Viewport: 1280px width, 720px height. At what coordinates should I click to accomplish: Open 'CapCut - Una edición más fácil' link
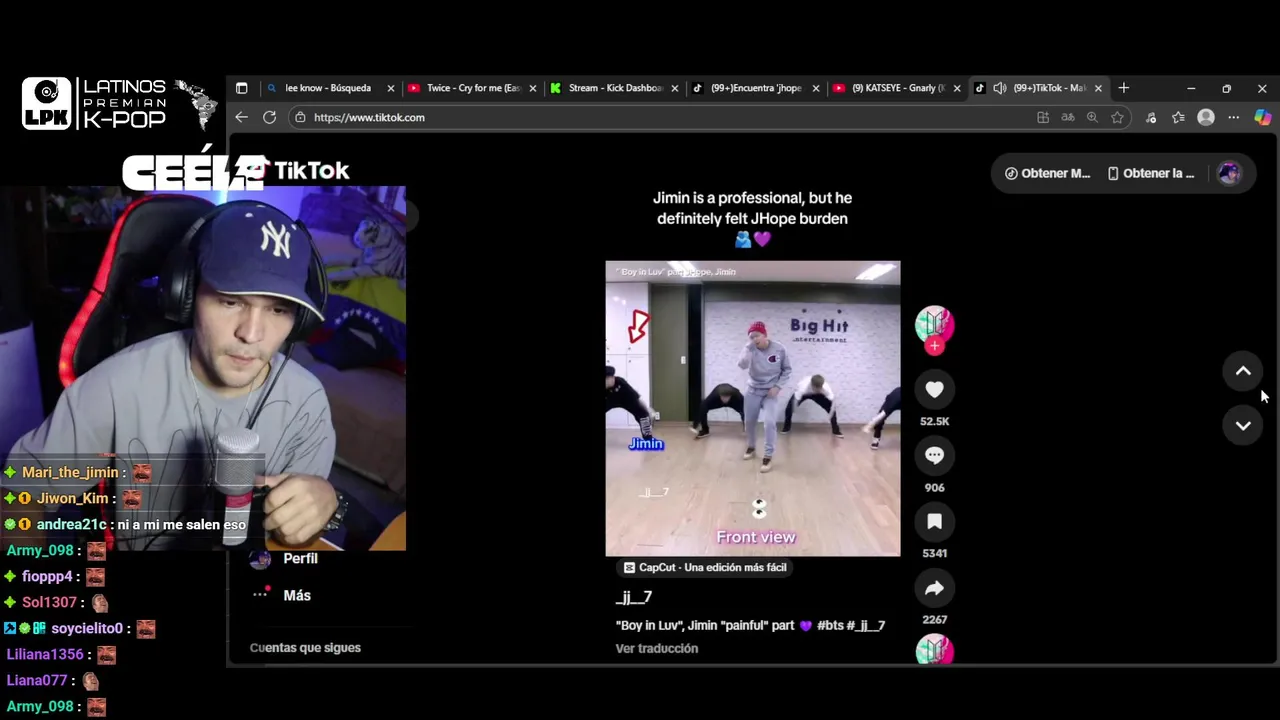[705, 567]
